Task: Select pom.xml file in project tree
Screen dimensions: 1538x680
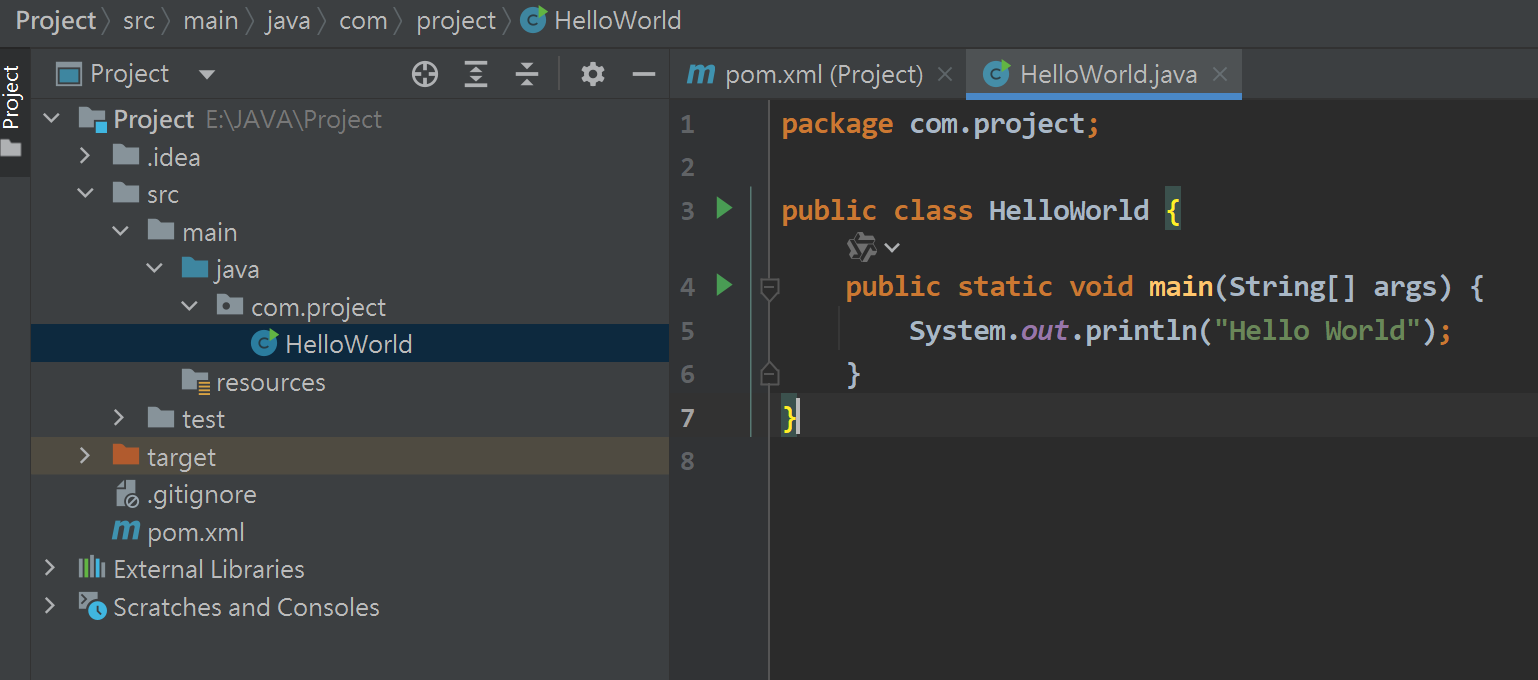Action: 196,532
